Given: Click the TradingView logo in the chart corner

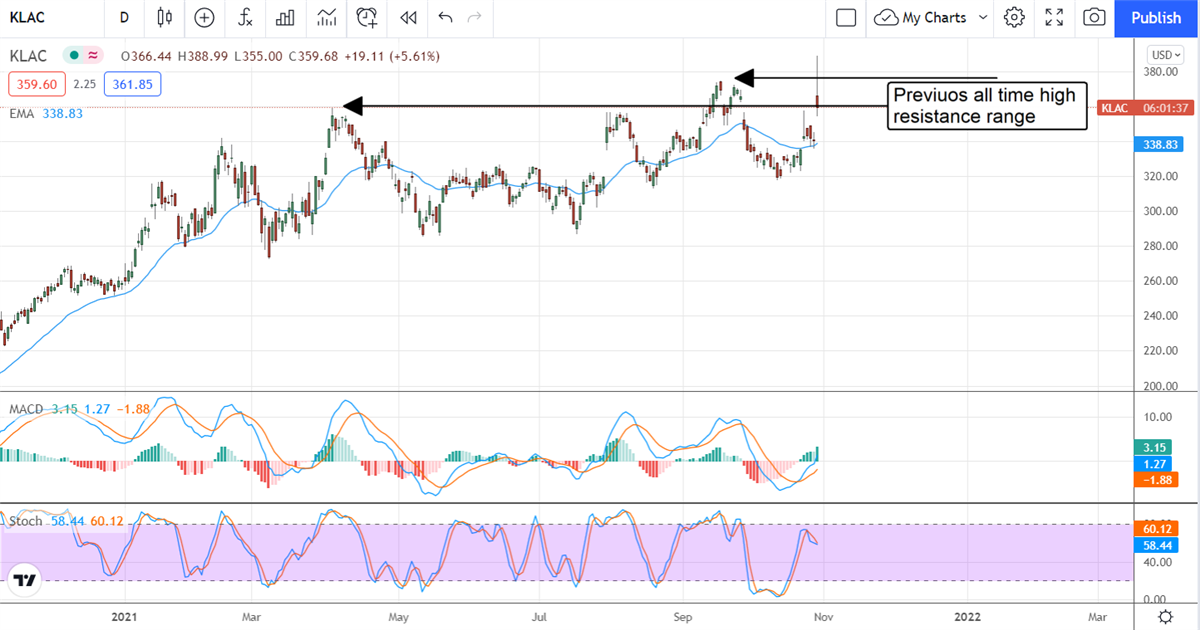Looking at the screenshot, I should pyautogui.click(x=25, y=579).
